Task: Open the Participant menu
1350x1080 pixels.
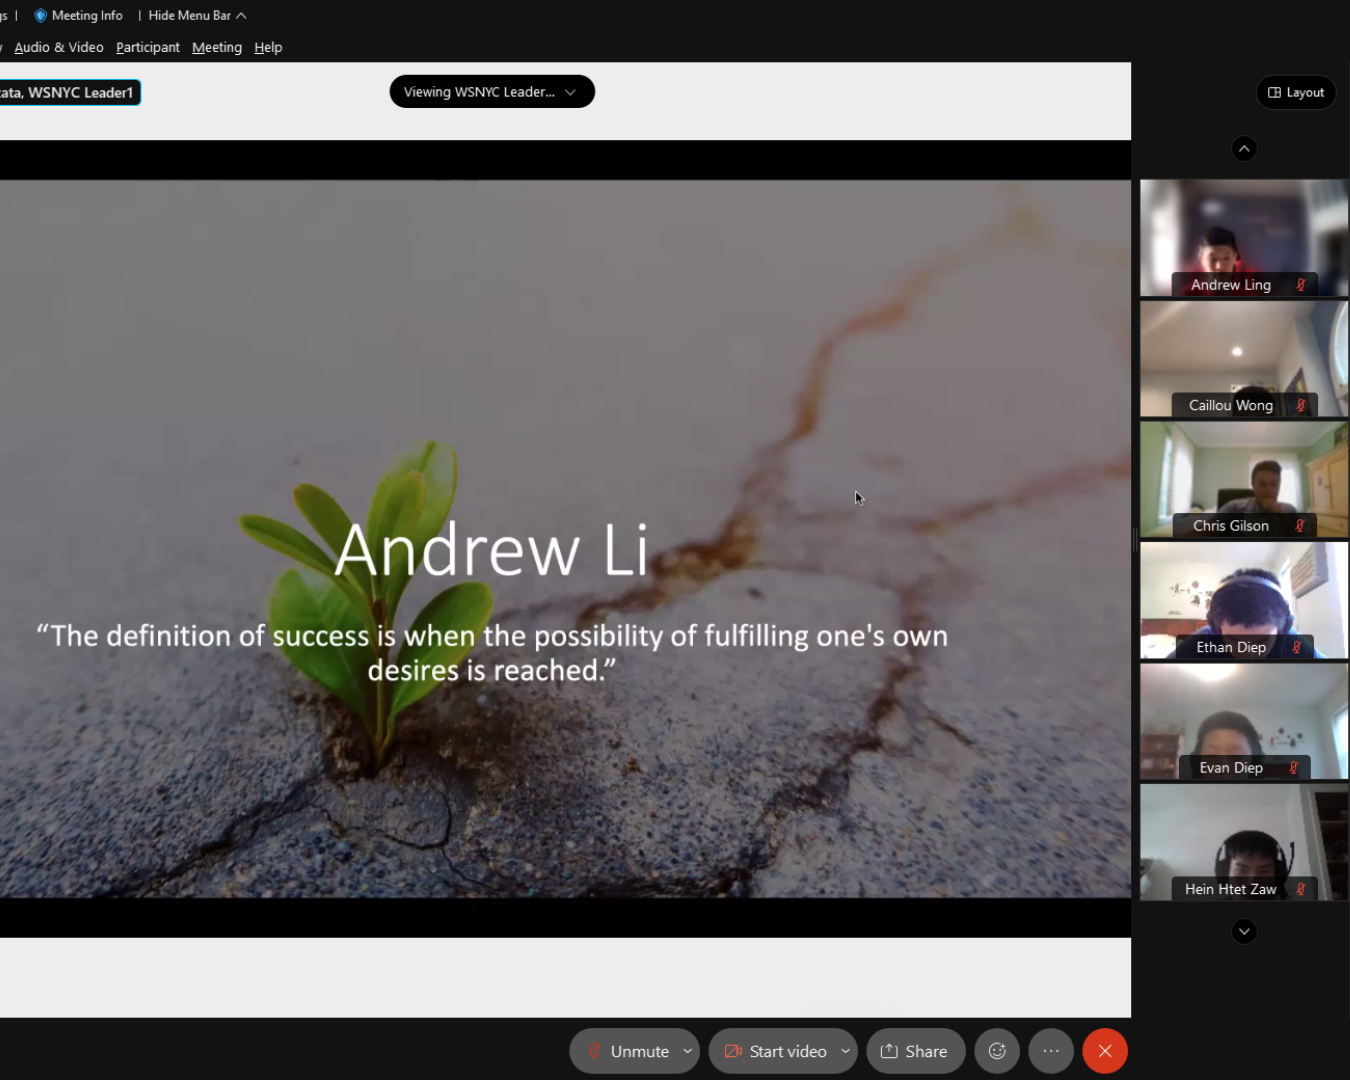Action: (x=148, y=47)
